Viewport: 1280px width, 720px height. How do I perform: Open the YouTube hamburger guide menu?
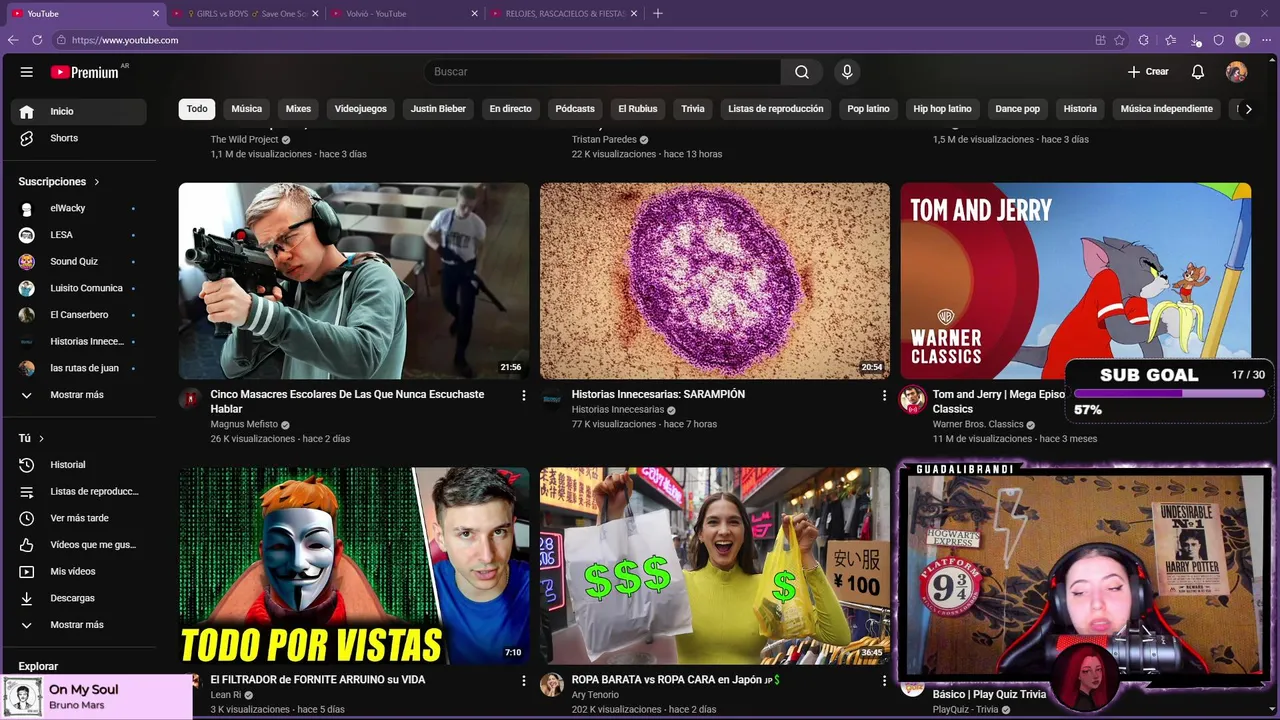coord(27,72)
